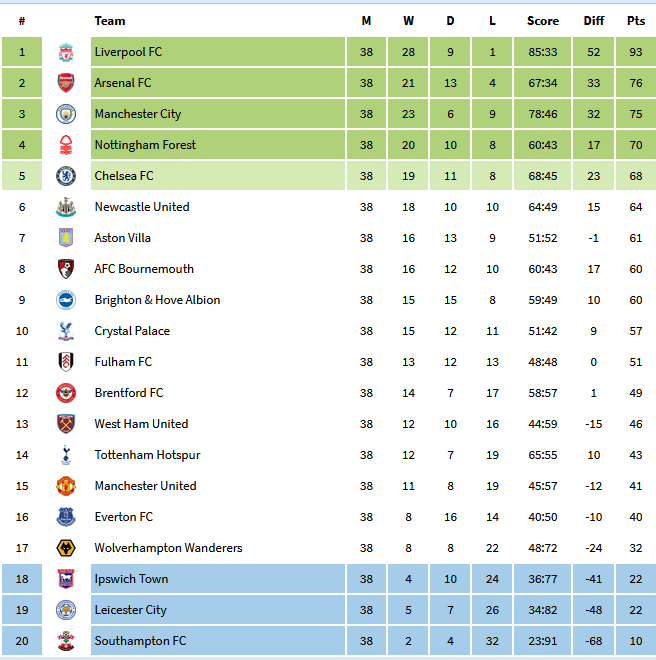Click the Southampton FC badge icon
The image size is (656, 660).
click(66, 641)
